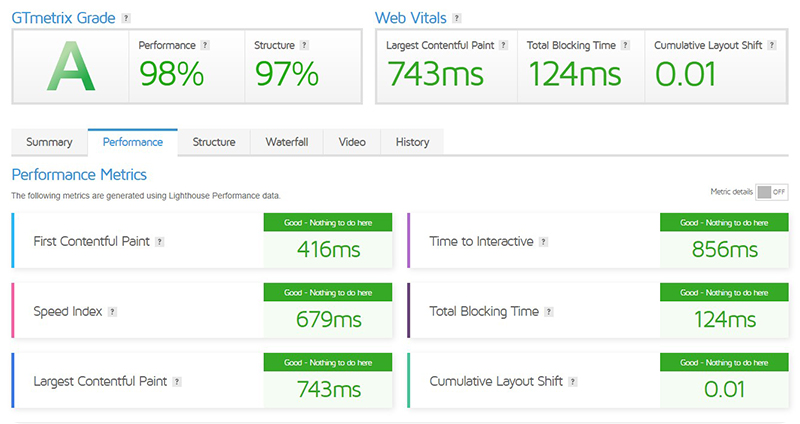
Task: Click the Performance tab
Action: click(132, 142)
